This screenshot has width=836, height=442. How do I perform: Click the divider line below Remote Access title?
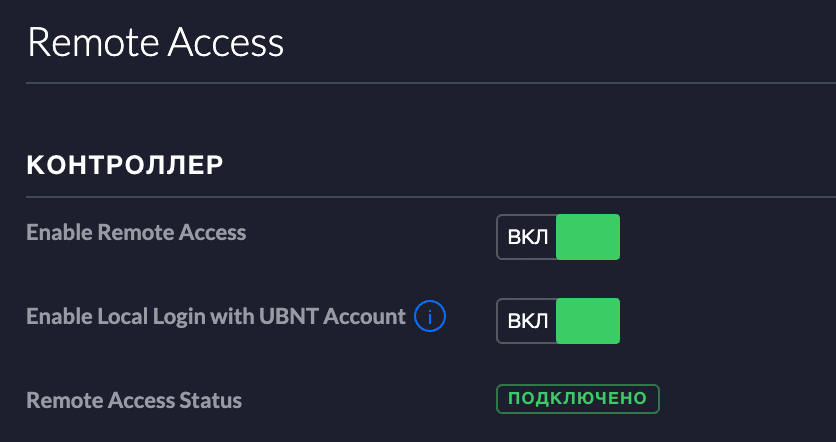431,83
